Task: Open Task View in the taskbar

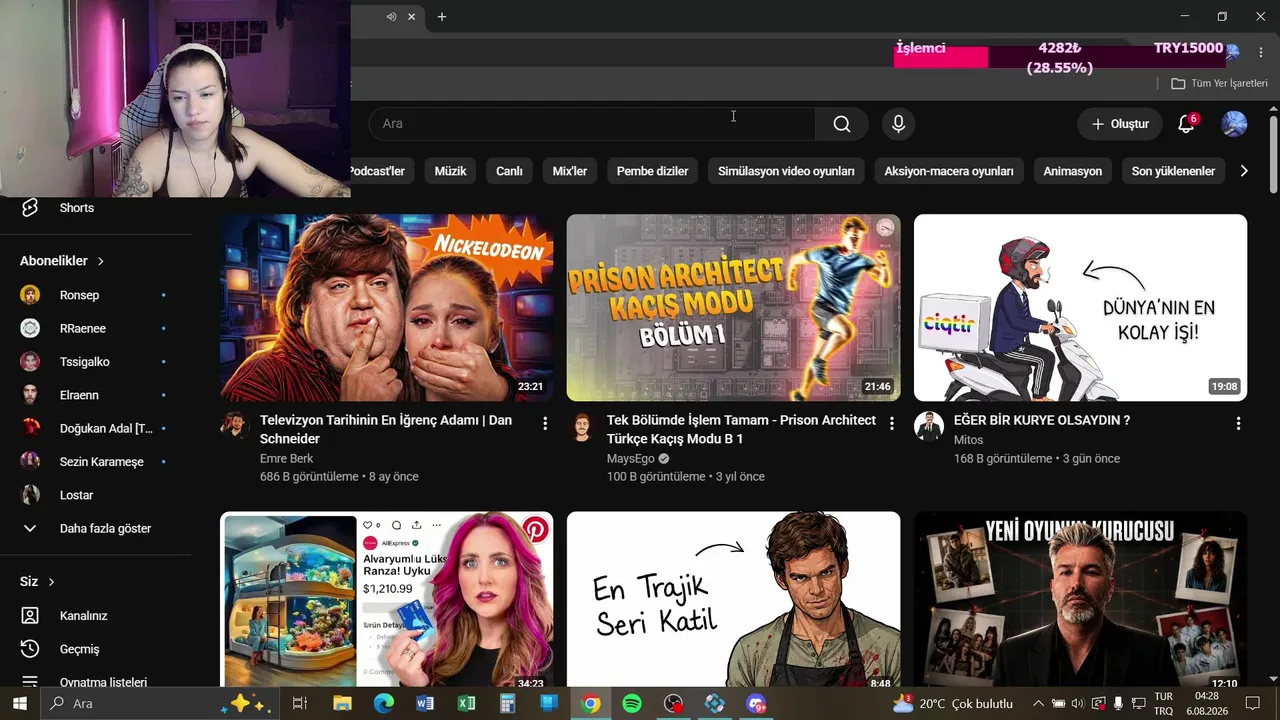Action: pyautogui.click(x=299, y=704)
